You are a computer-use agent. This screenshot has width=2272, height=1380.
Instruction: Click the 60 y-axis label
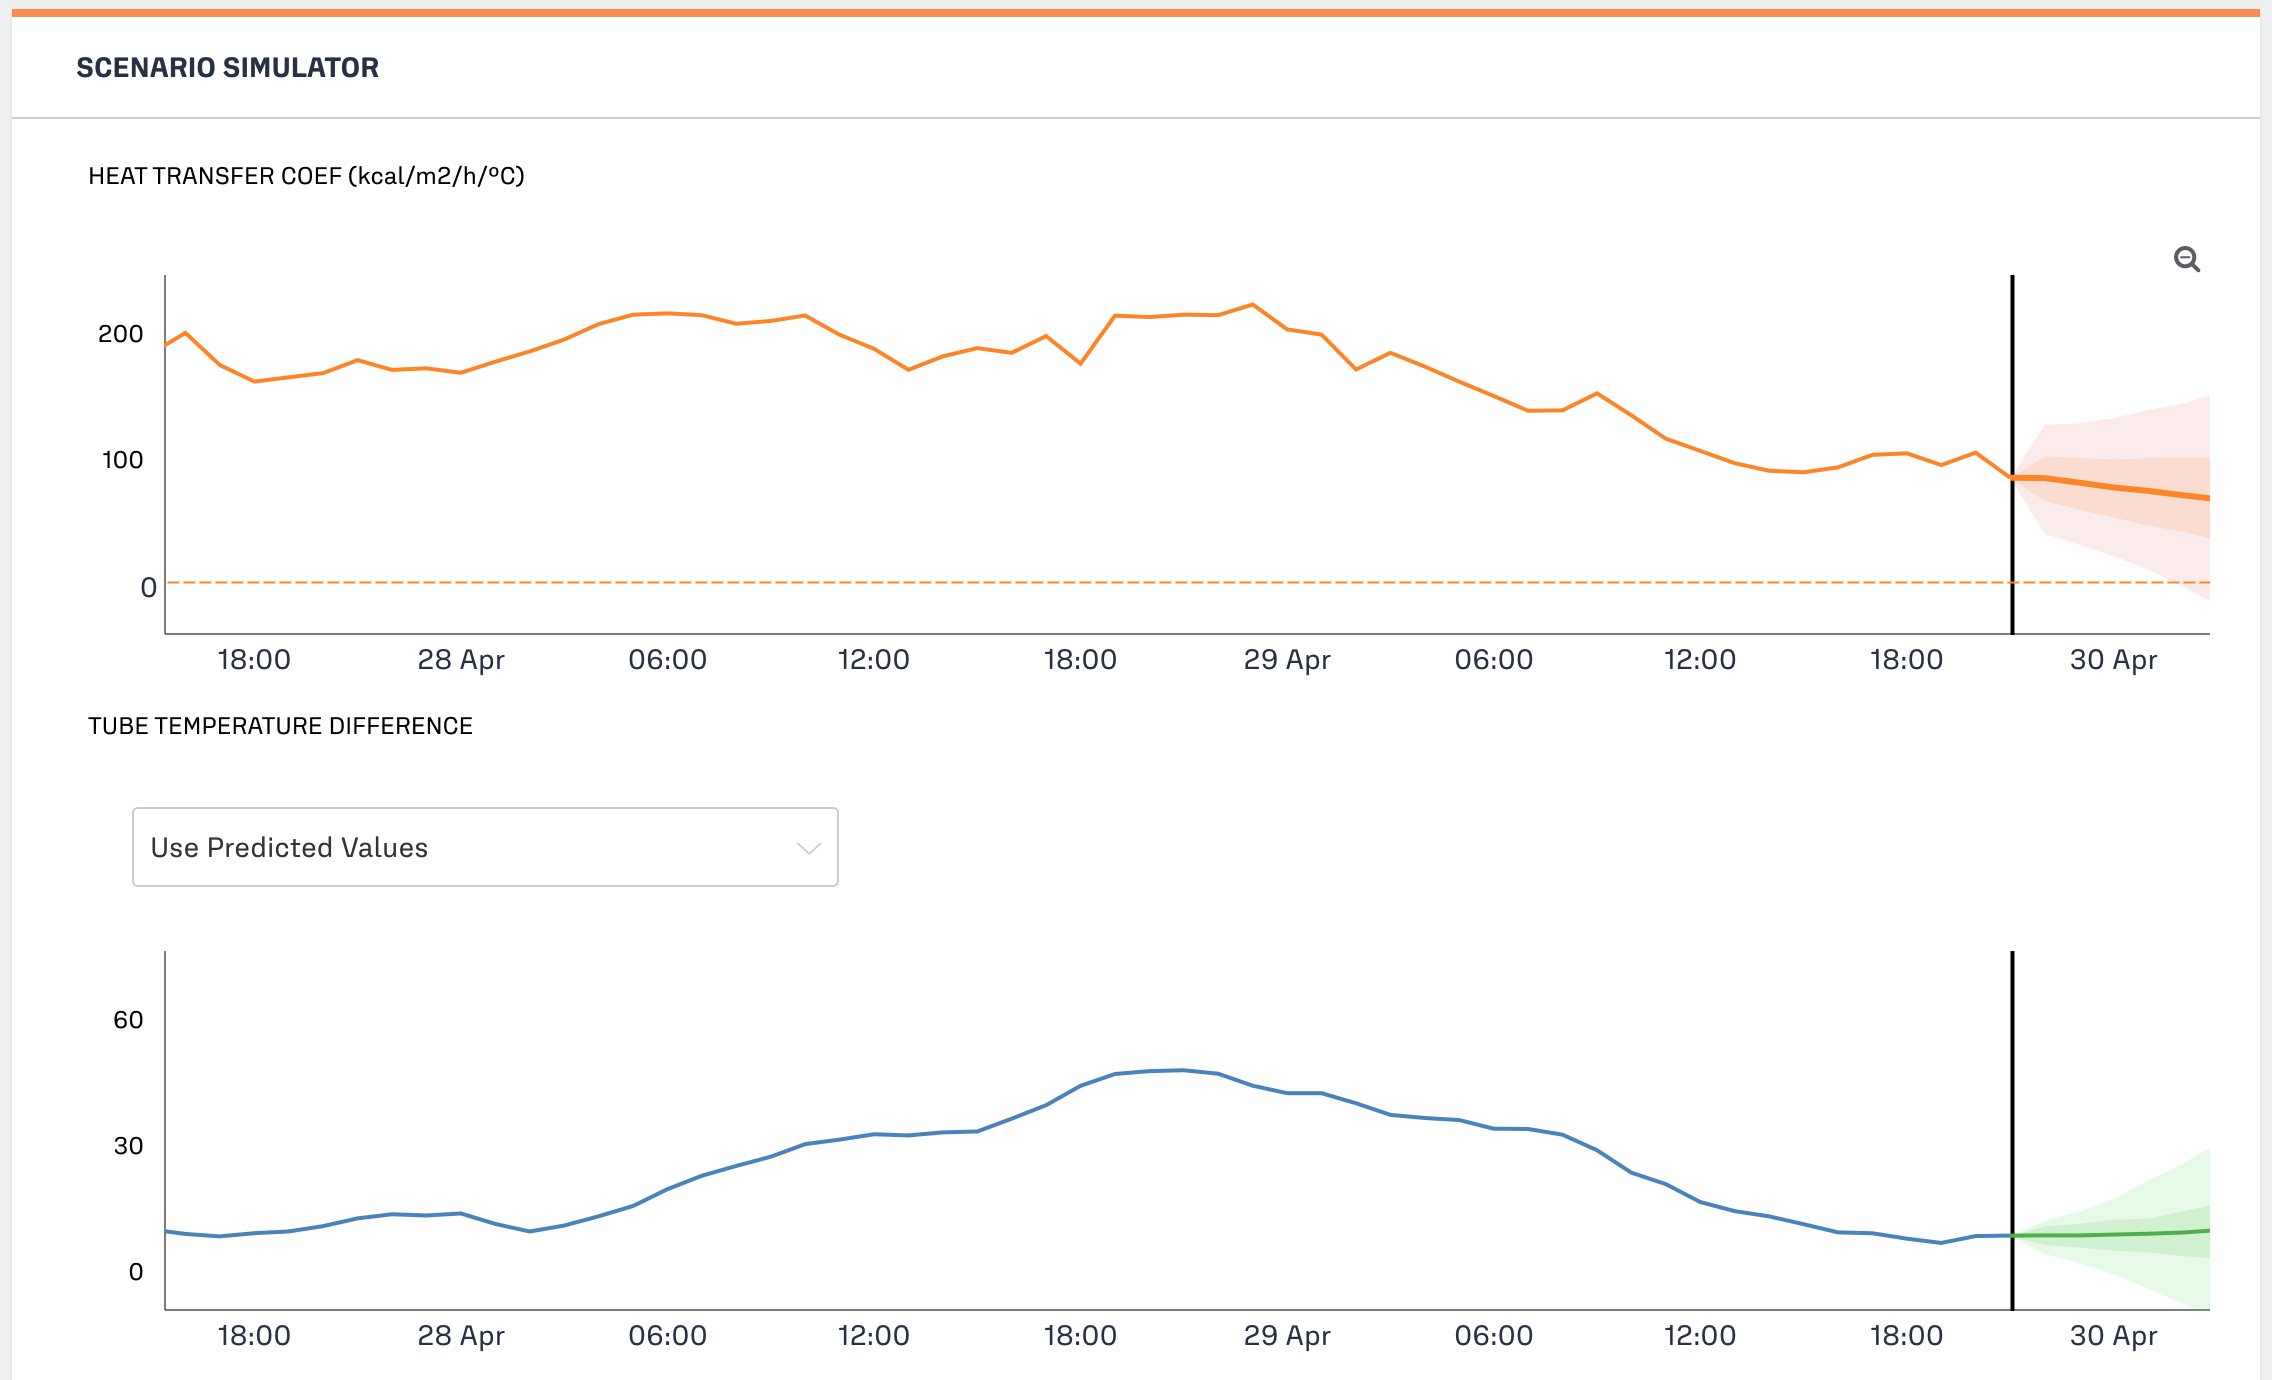pyautogui.click(x=128, y=1020)
